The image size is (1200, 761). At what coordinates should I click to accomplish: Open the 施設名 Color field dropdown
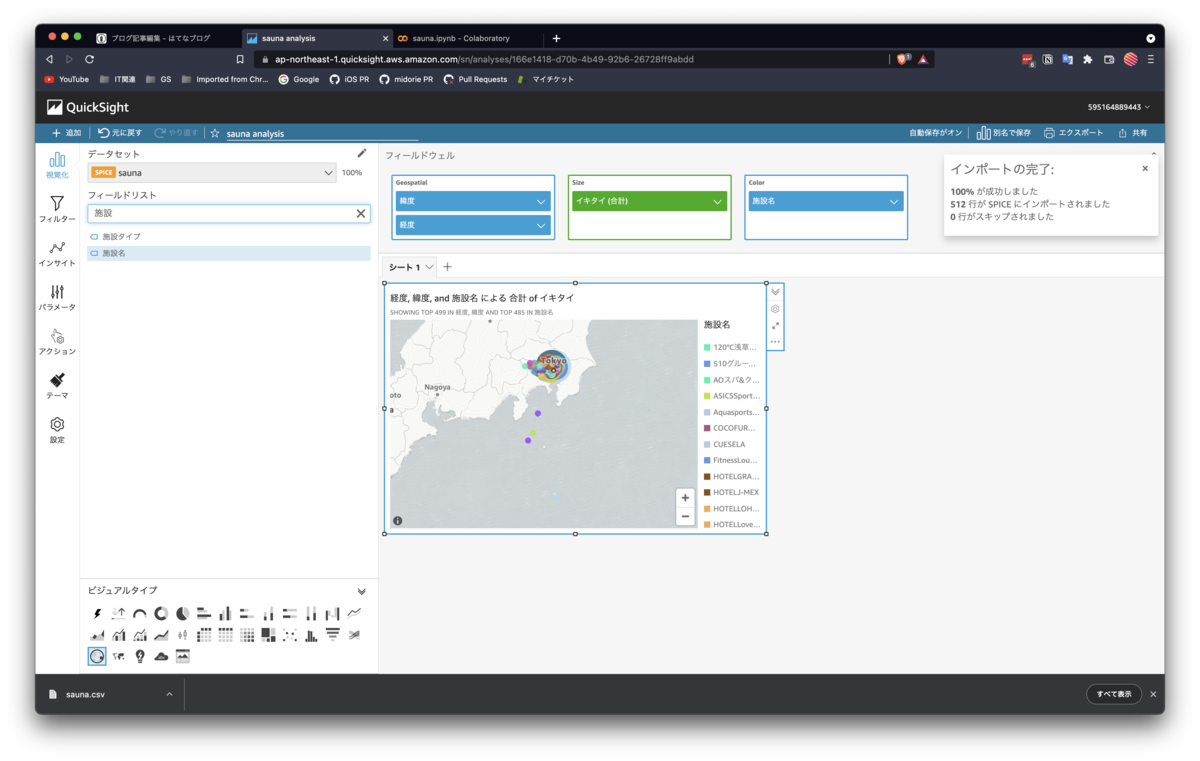[x=825, y=201]
